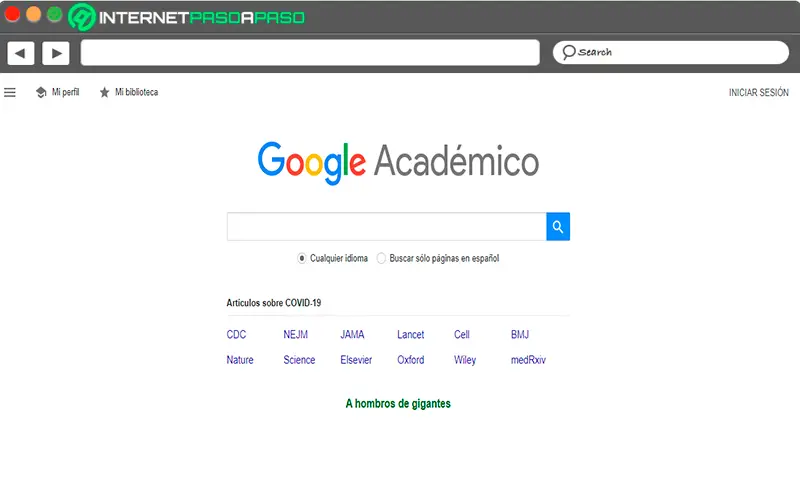This screenshot has height=500, width=800.
Task: Focus the Google Académico search box
Action: coord(386,227)
